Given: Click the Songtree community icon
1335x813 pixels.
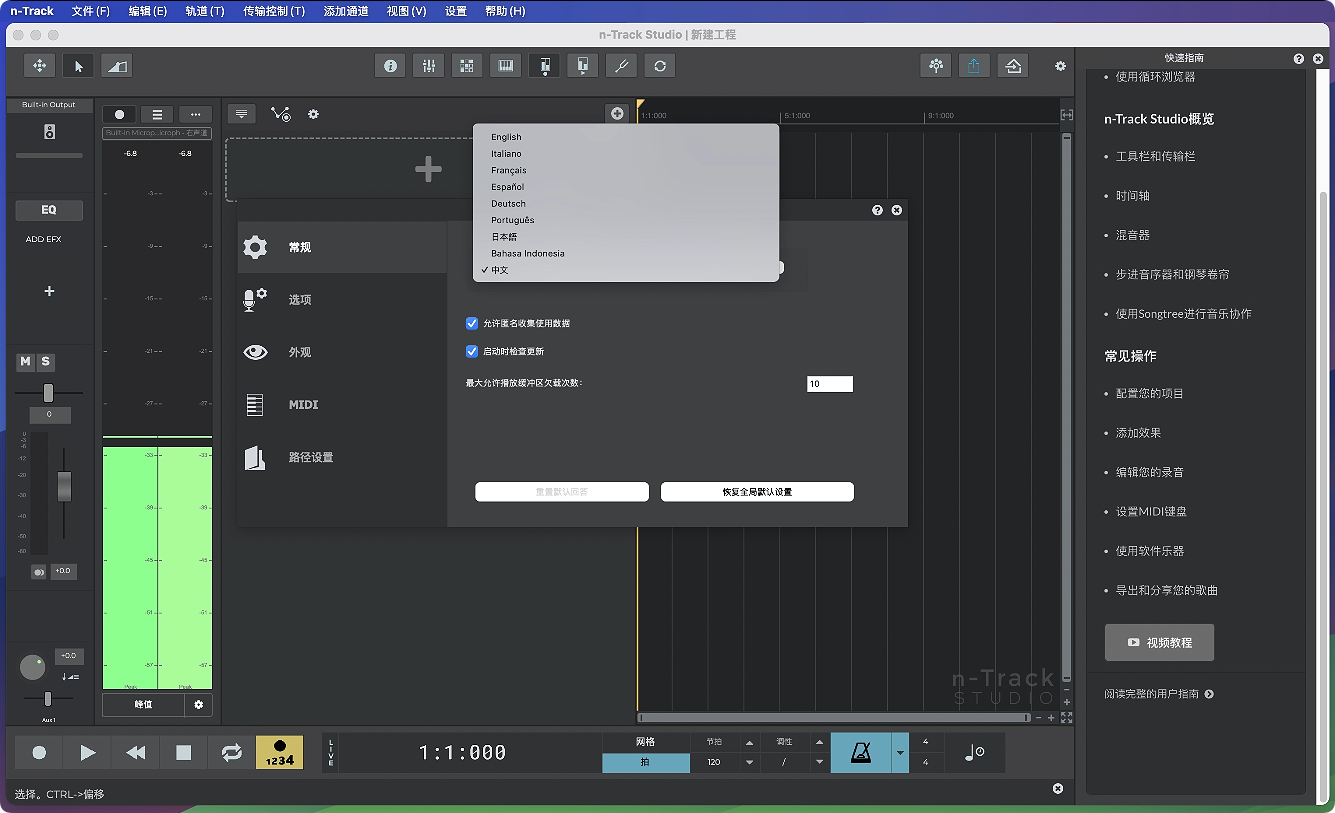Looking at the screenshot, I should pyautogui.click(x=936, y=66).
